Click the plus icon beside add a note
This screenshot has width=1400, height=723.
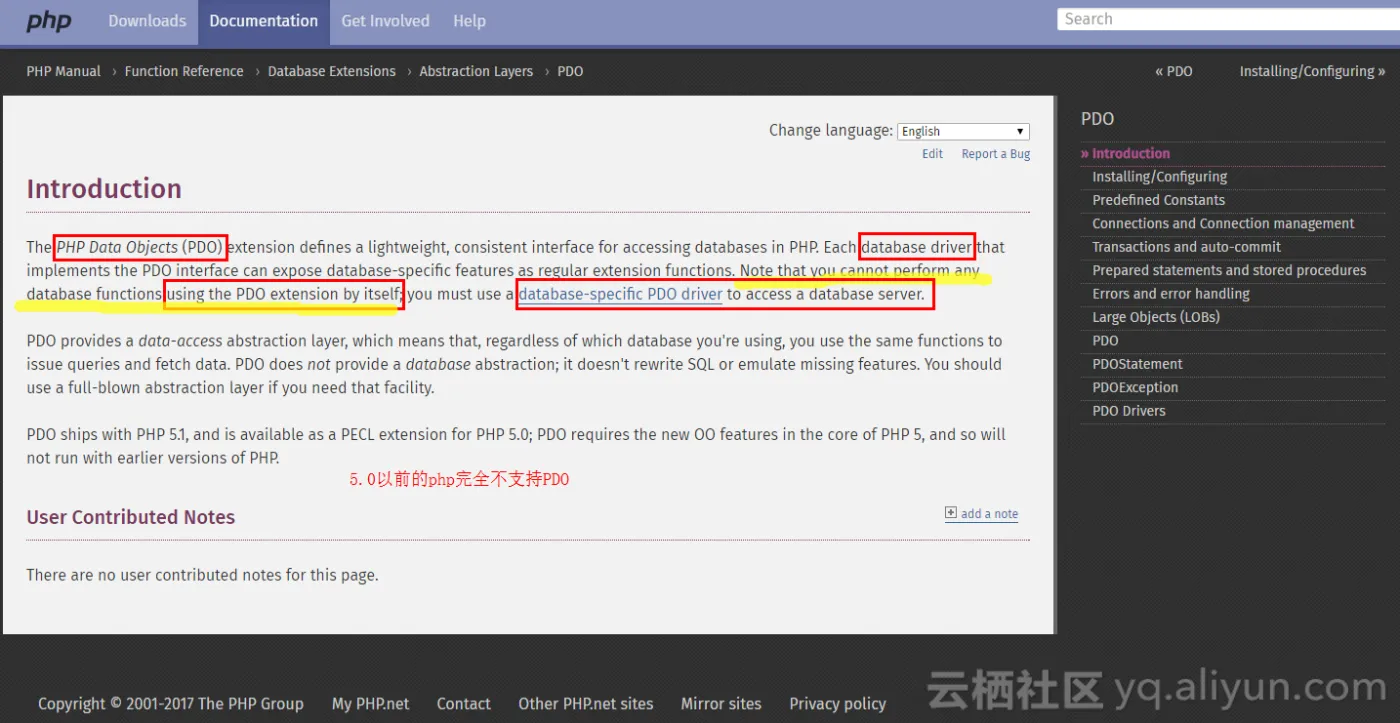click(x=951, y=513)
